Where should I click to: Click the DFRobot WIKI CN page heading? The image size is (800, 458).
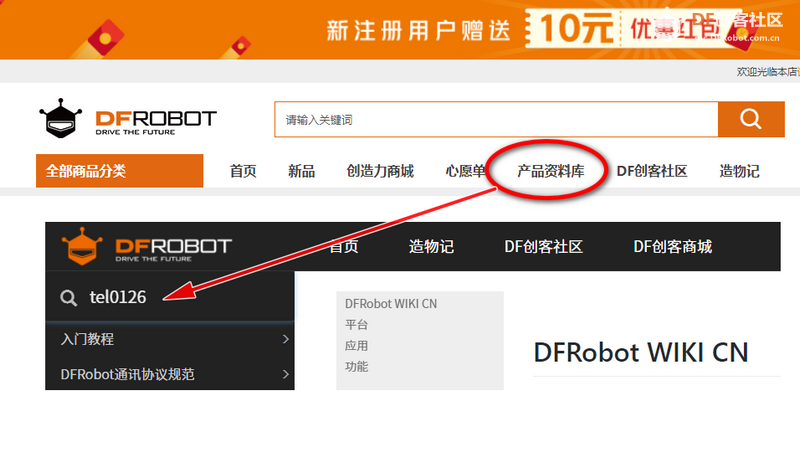pos(641,352)
